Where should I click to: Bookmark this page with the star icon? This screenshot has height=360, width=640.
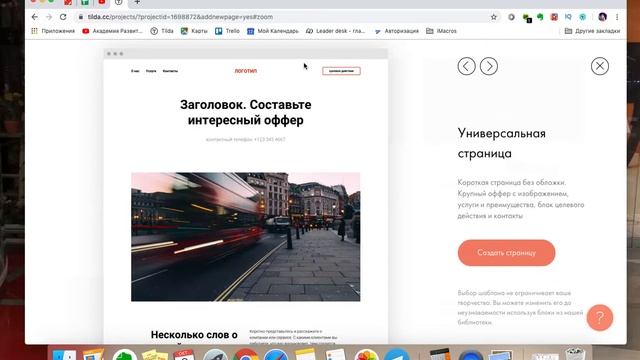[x=494, y=17]
